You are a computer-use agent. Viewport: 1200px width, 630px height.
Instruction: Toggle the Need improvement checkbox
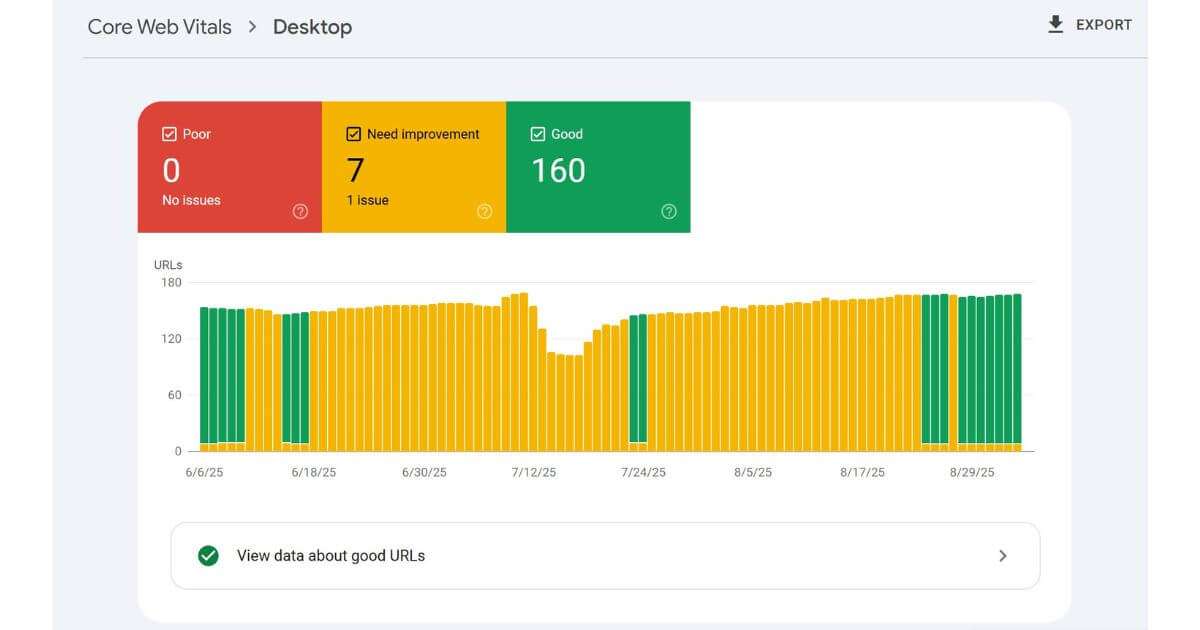pos(354,132)
